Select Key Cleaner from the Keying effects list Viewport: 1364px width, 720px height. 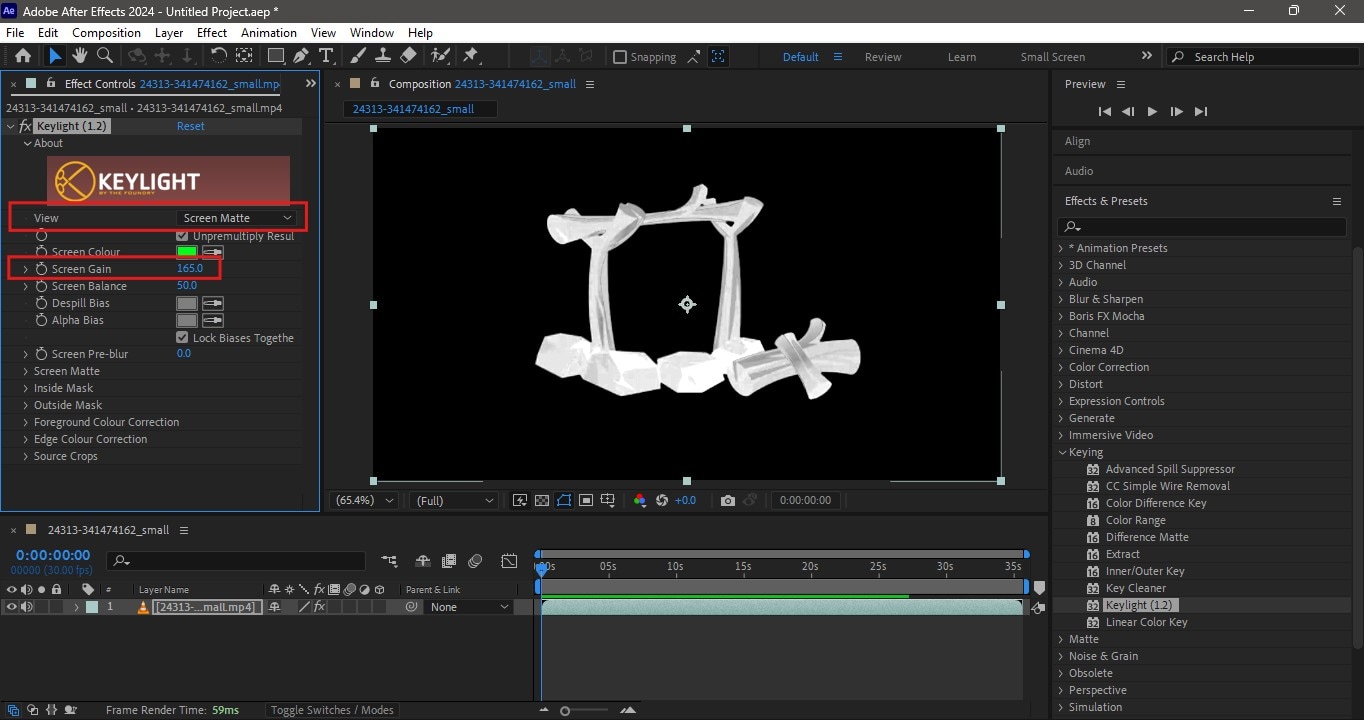1135,588
